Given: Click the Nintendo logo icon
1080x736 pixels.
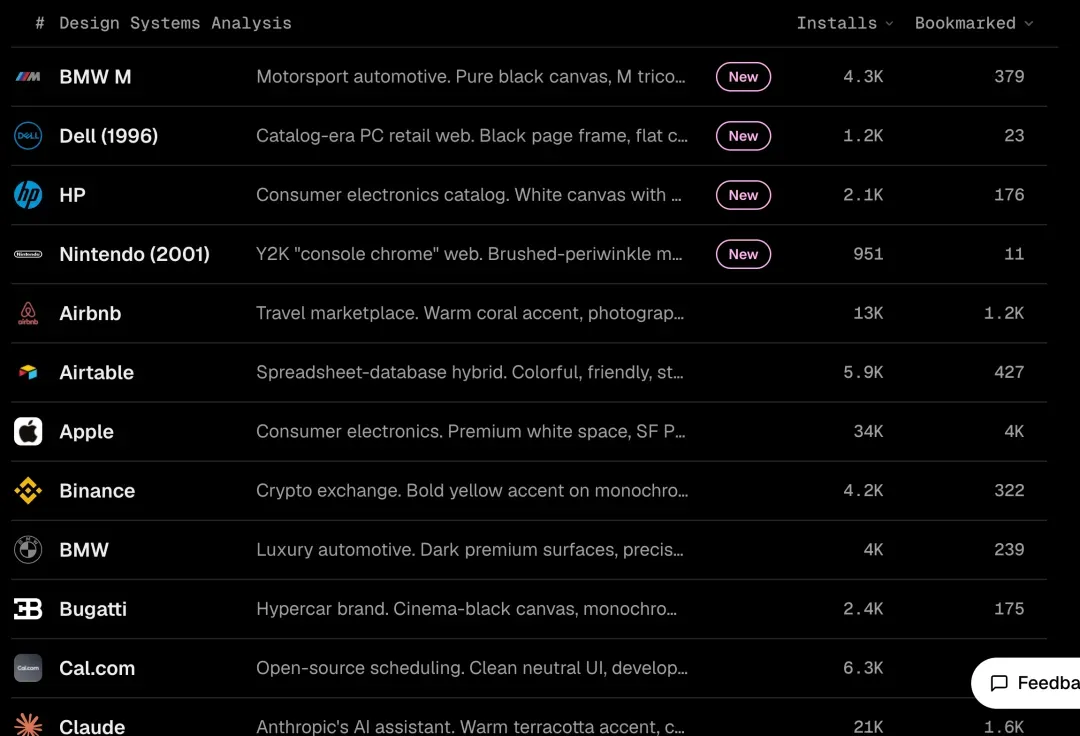Looking at the screenshot, I should click(28, 254).
